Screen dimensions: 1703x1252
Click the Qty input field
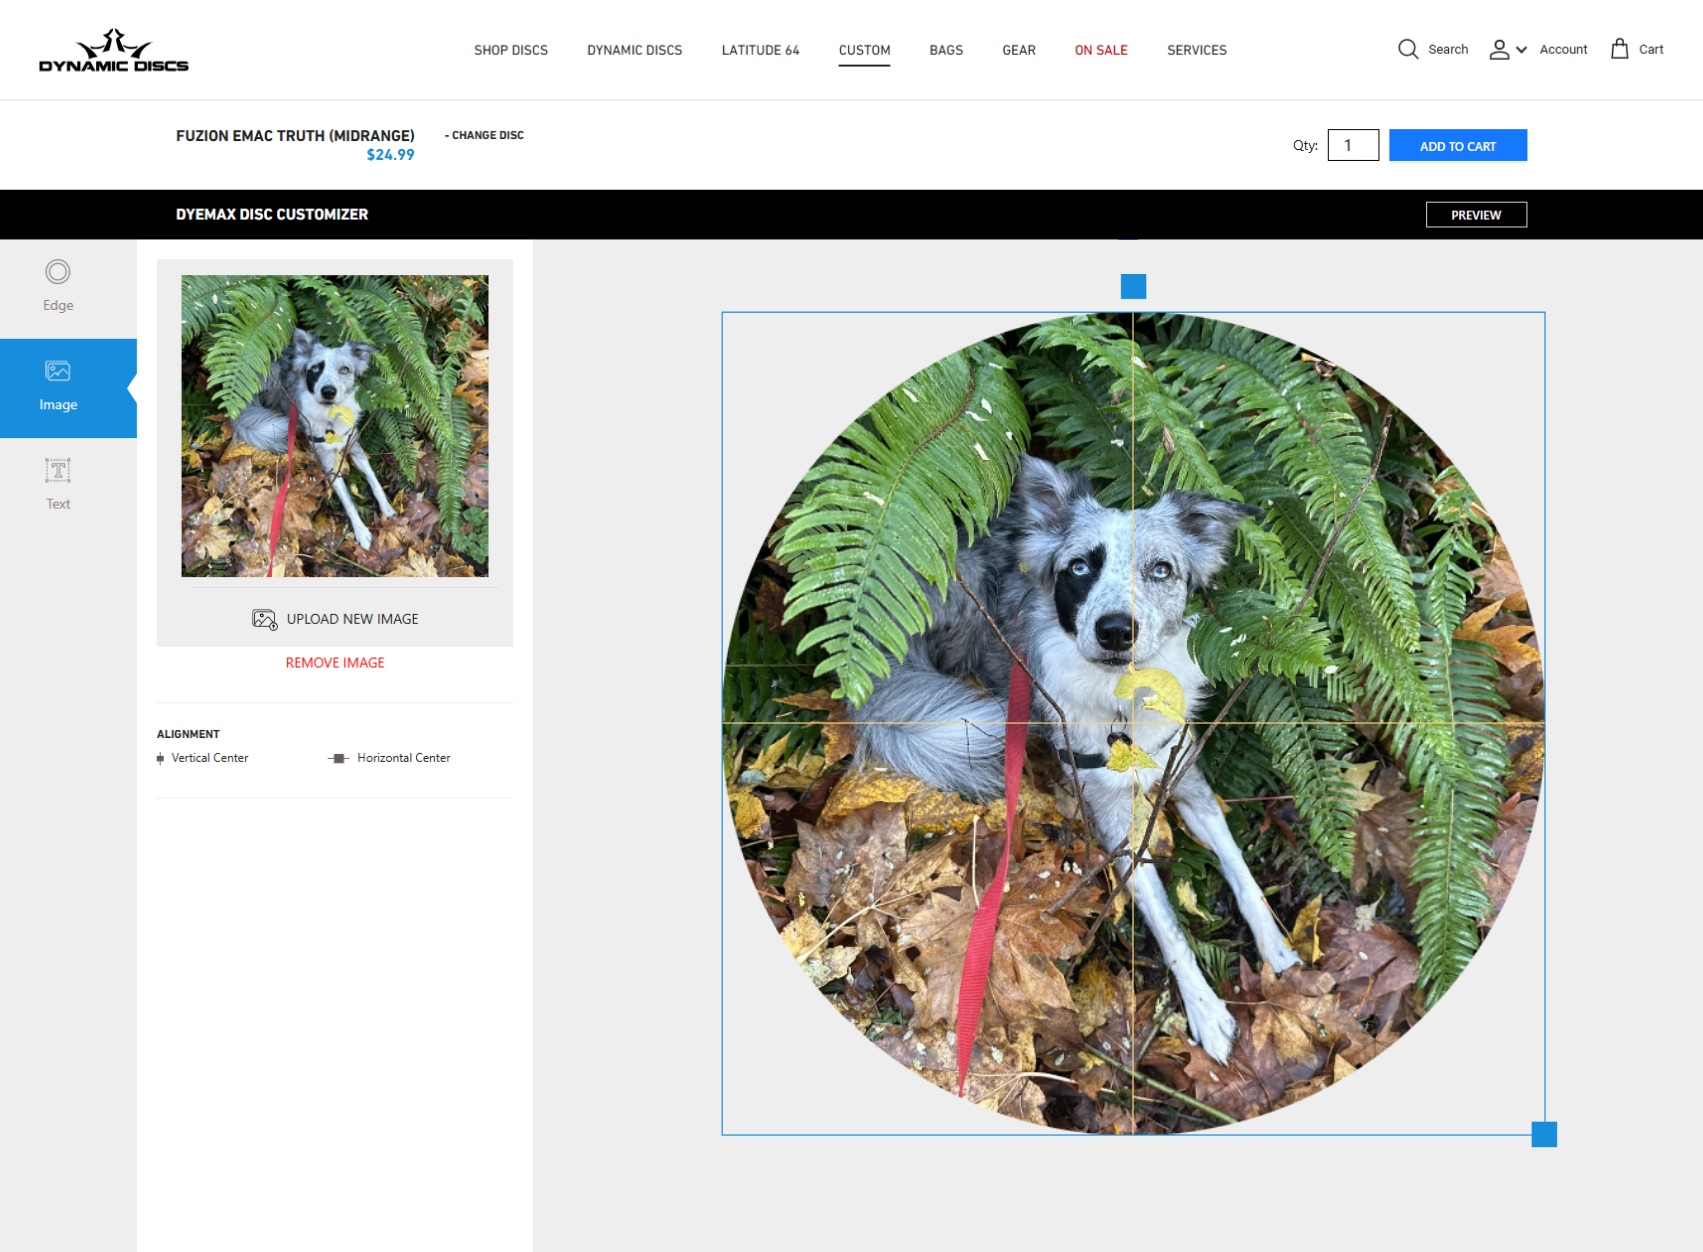tap(1353, 145)
